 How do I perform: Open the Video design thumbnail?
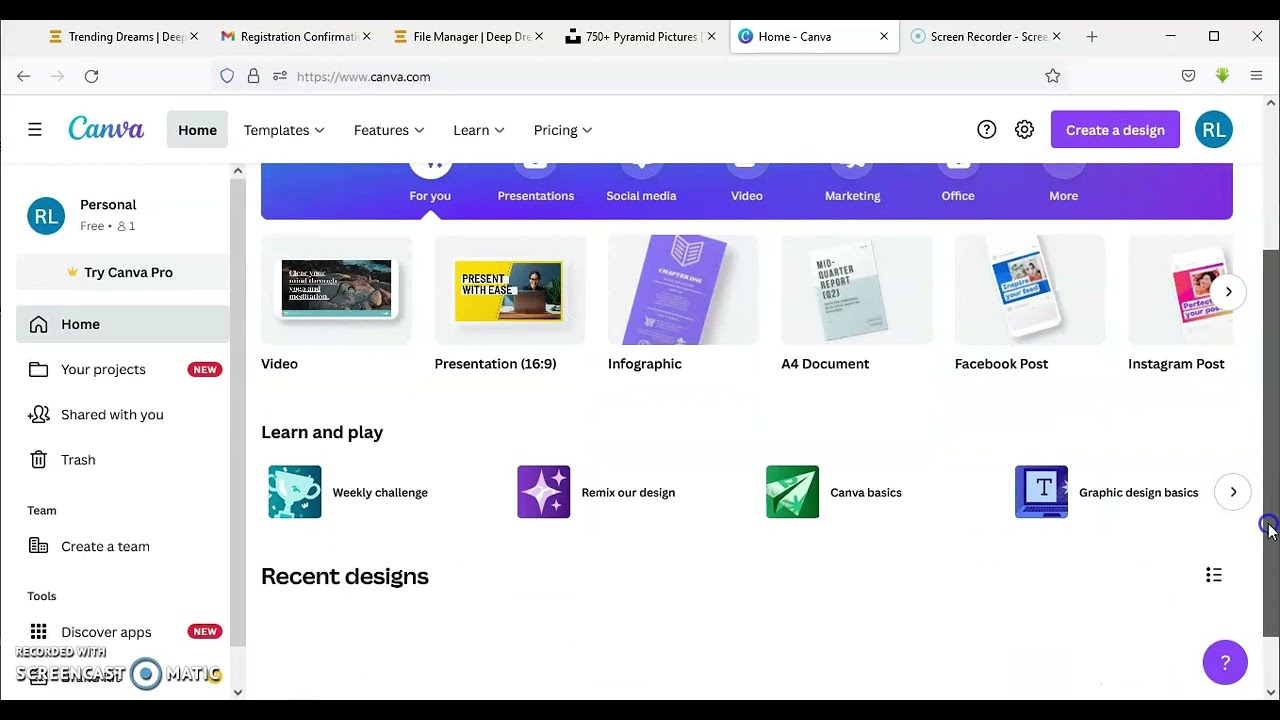pos(336,290)
